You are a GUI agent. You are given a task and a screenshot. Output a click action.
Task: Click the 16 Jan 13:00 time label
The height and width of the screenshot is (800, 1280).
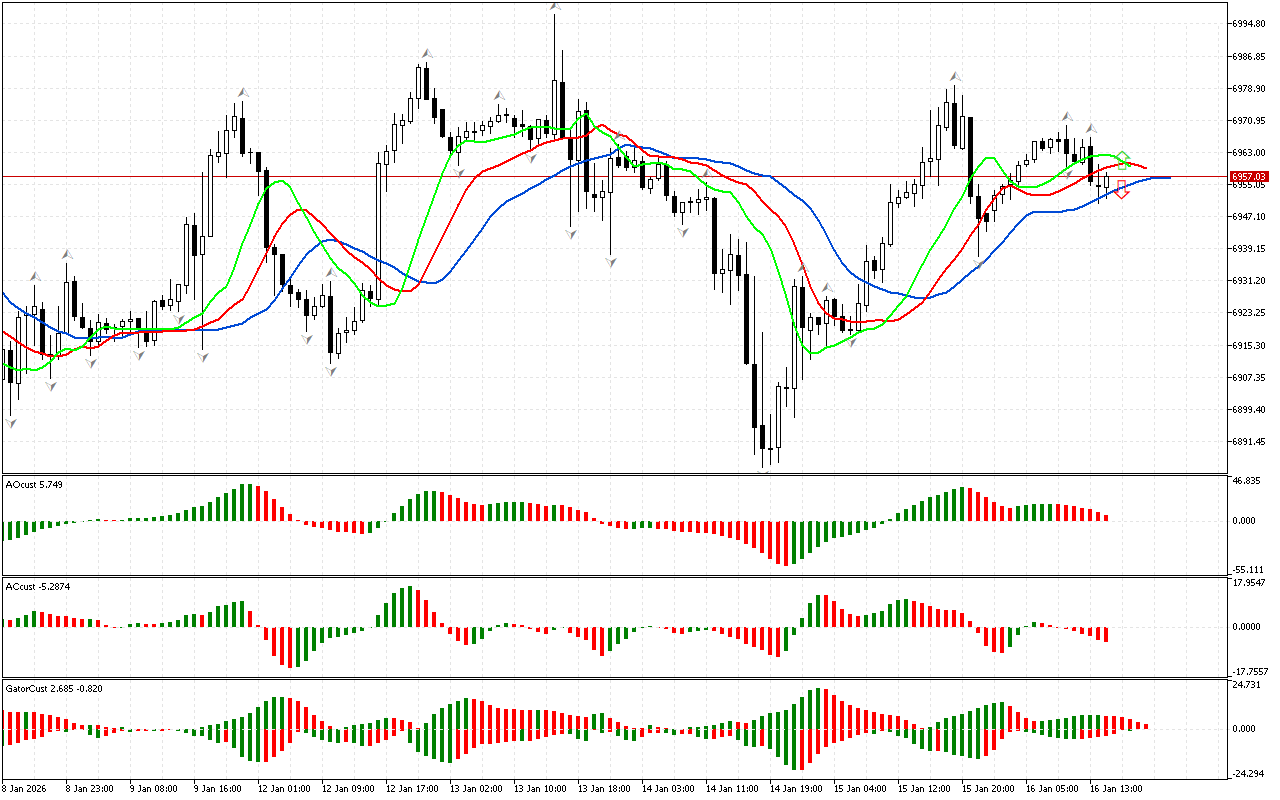pyautogui.click(x=1117, y=789)
